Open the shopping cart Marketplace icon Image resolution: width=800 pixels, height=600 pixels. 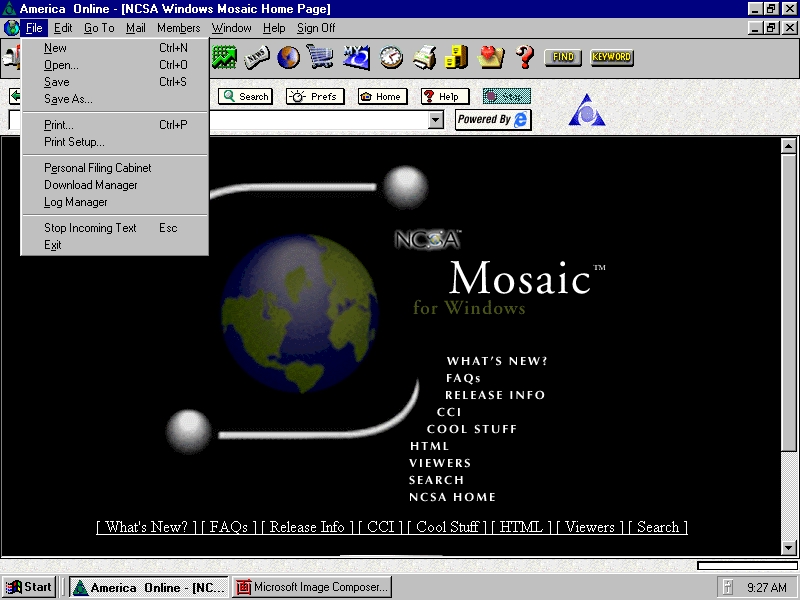[x=321, y=57]
